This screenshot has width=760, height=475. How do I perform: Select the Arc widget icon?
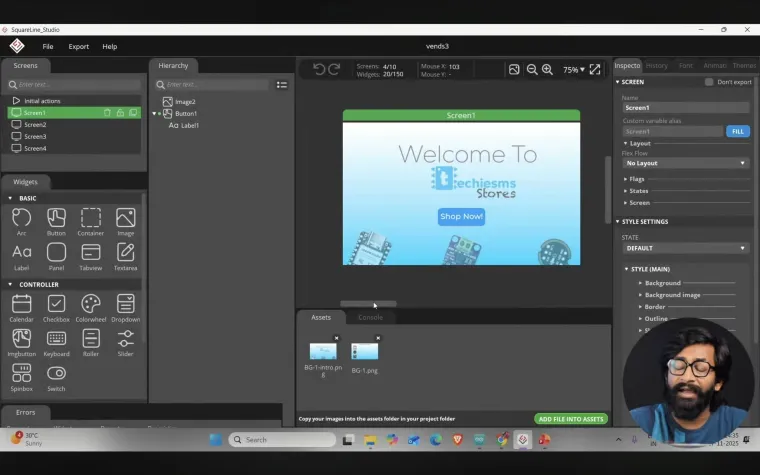pos(21,218)
